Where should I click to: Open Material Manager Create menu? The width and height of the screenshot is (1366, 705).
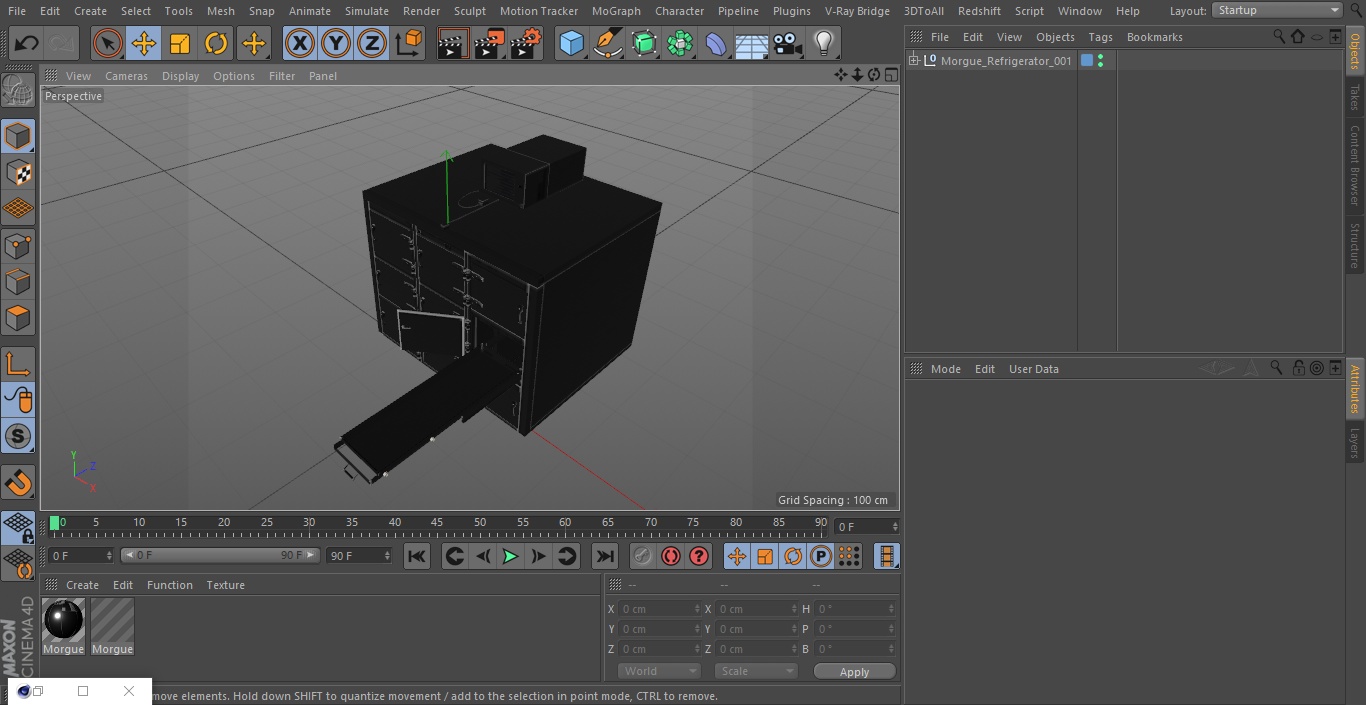(x=82, y=585)
